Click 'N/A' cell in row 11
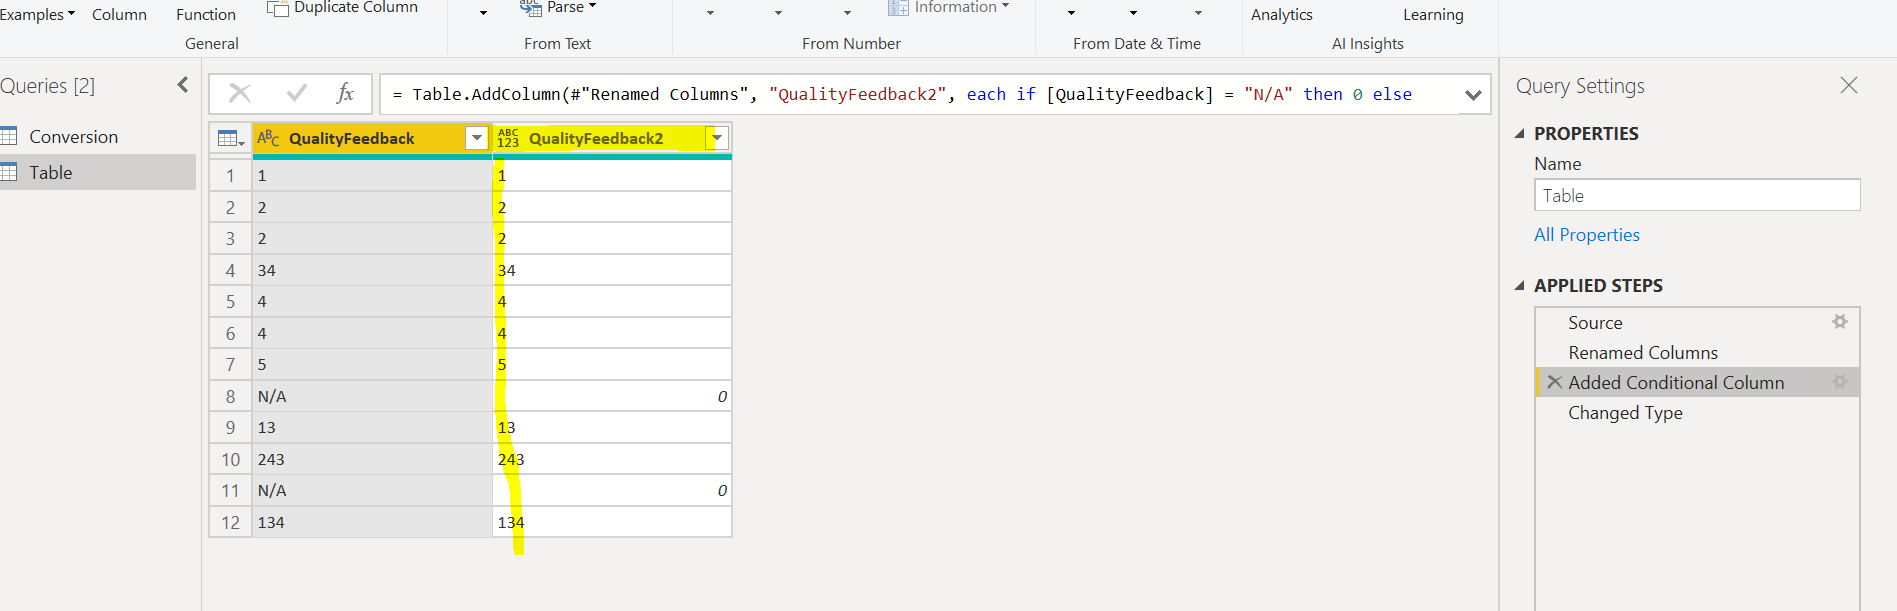 pyautogui.click(x=372, y=490)
